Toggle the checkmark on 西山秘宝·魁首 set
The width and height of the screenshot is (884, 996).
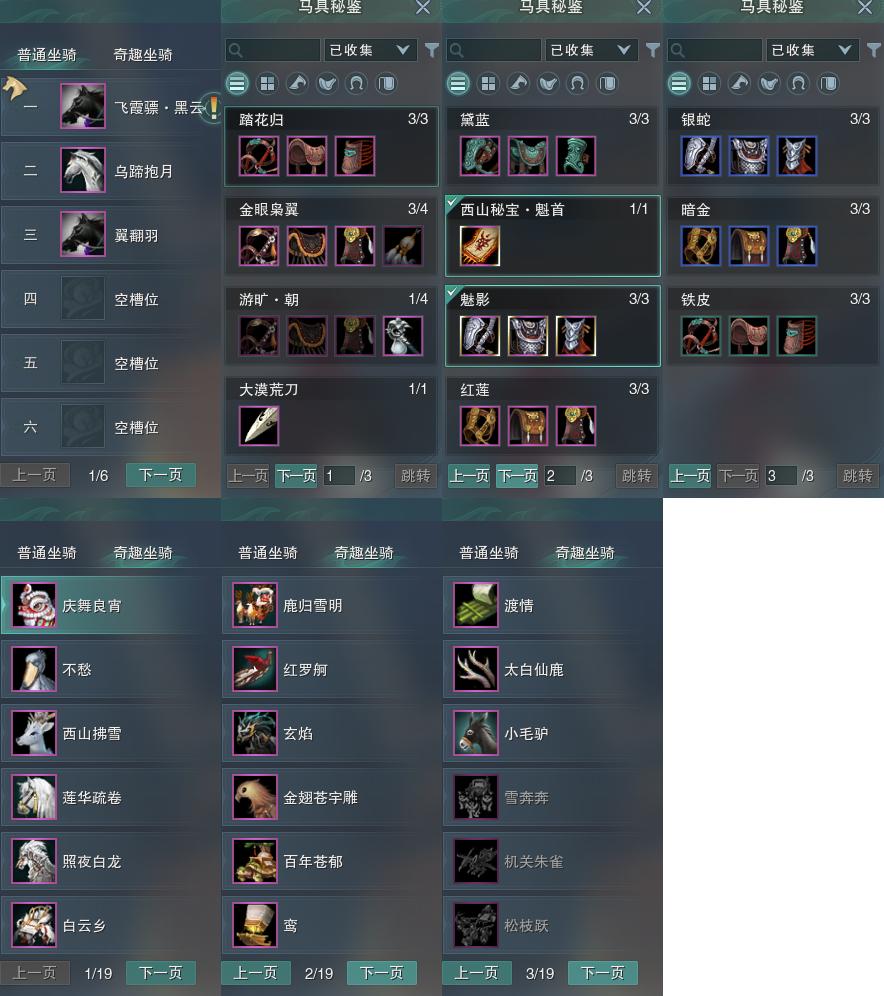coord(452,202)
